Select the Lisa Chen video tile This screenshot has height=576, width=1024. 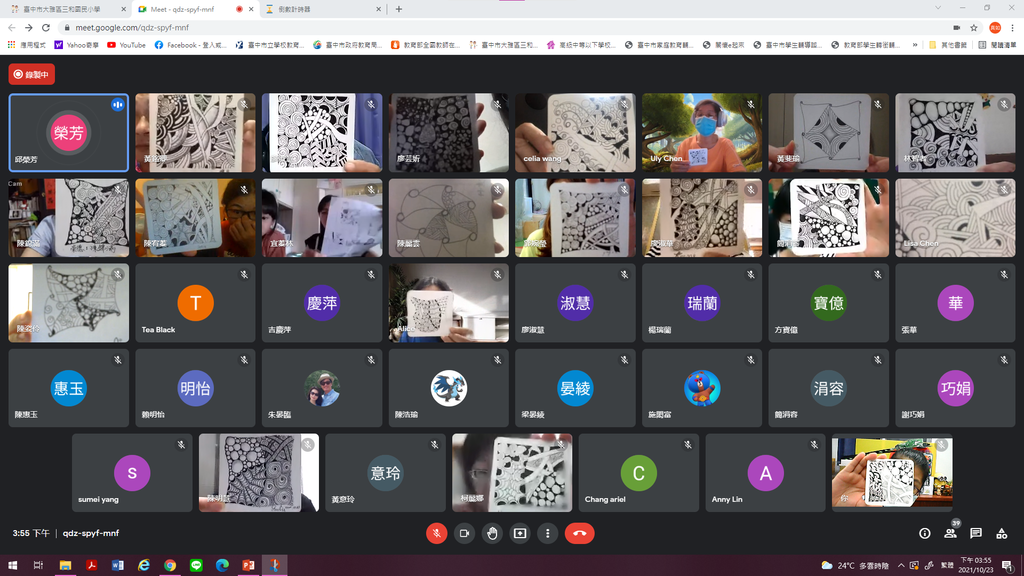tap(955, 217)
